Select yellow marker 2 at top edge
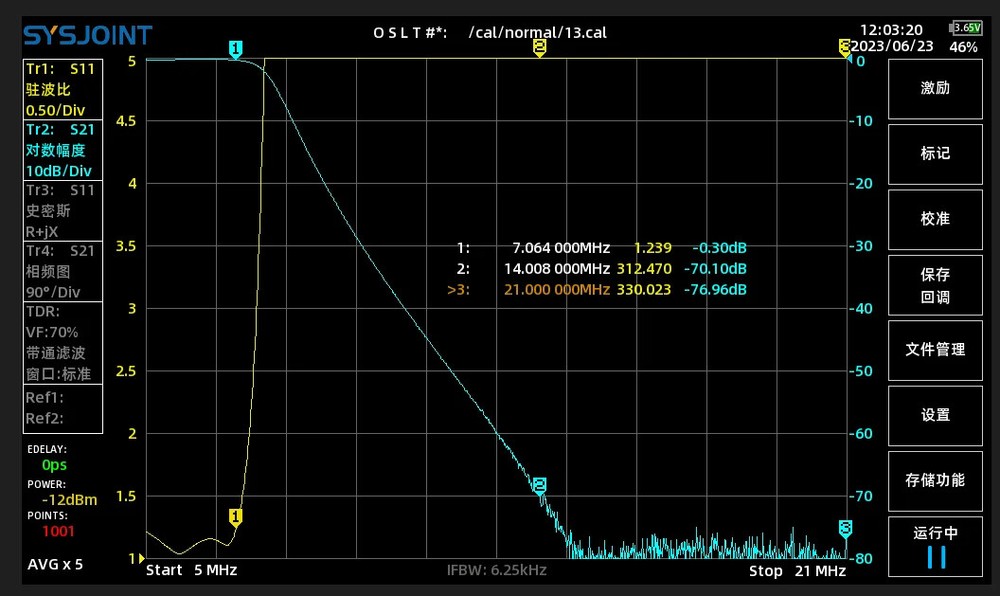This screenshot has height=596, width=1000. pyautogui.click(x=540, y=48)
